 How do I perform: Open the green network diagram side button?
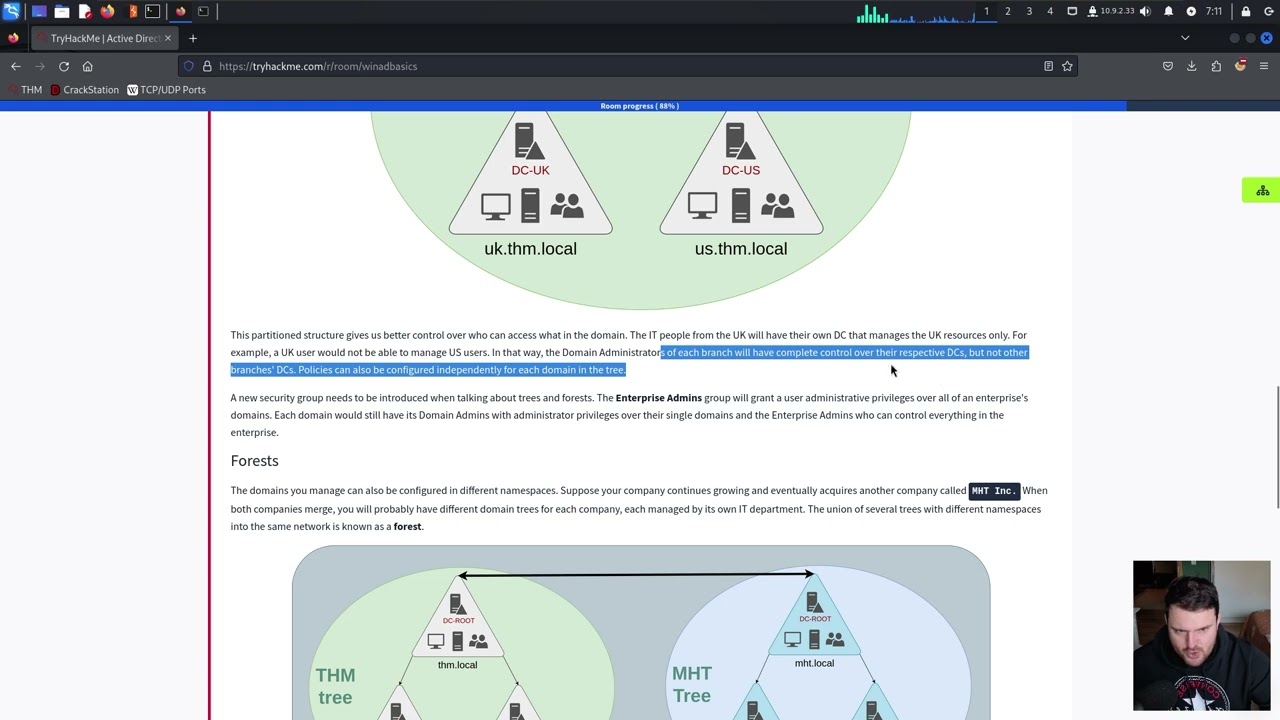coord(1262,190)
